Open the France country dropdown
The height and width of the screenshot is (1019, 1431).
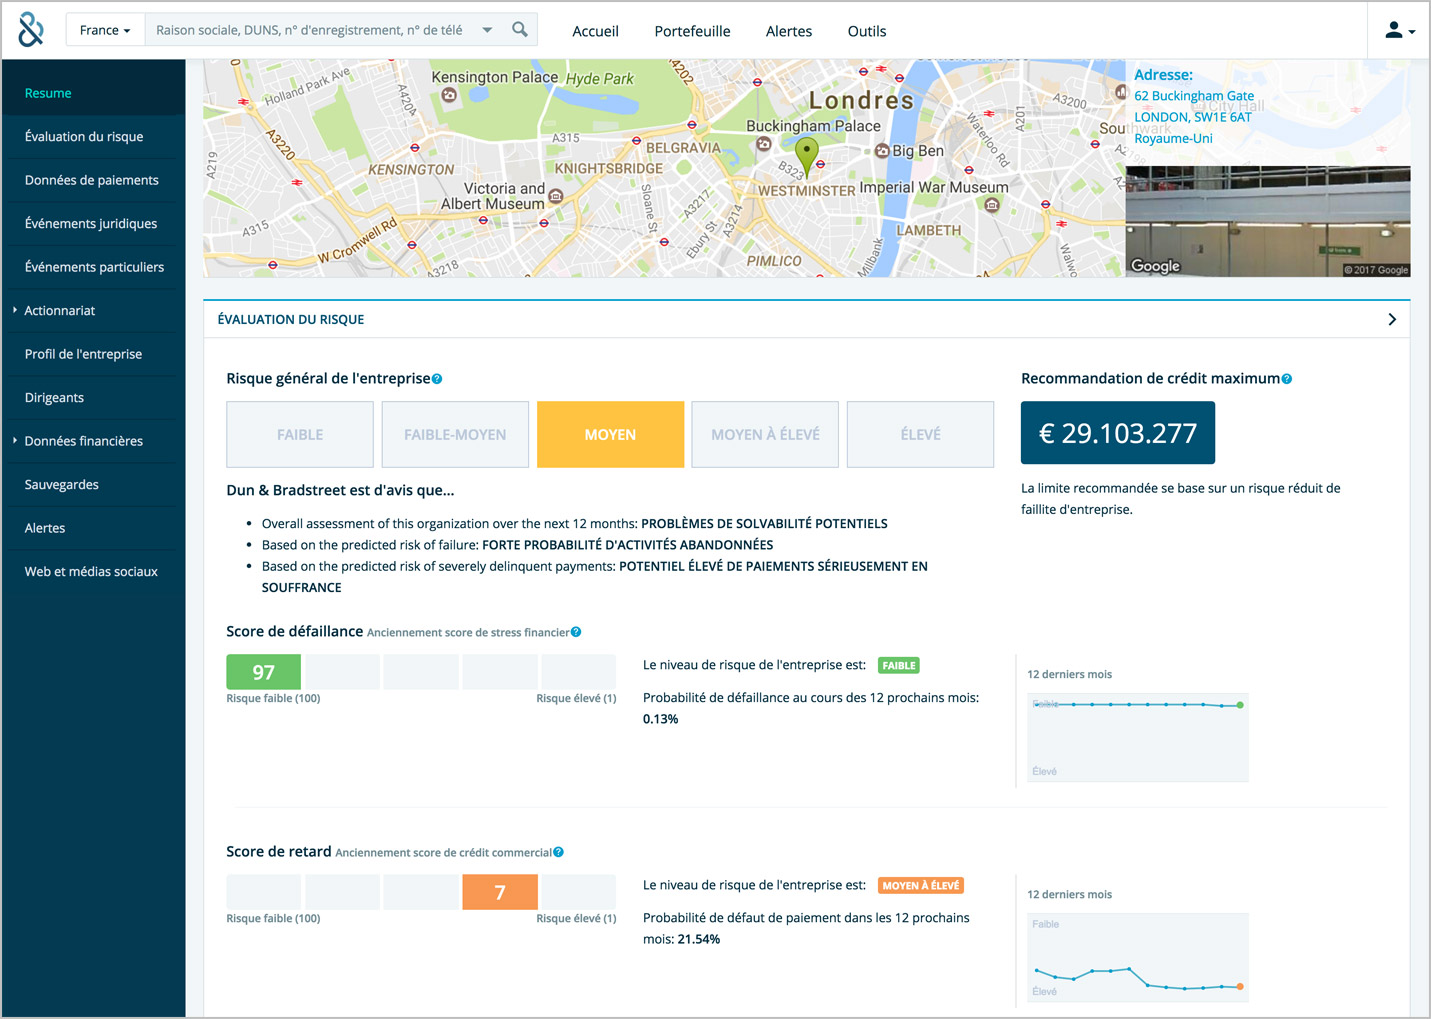[105, 30]
